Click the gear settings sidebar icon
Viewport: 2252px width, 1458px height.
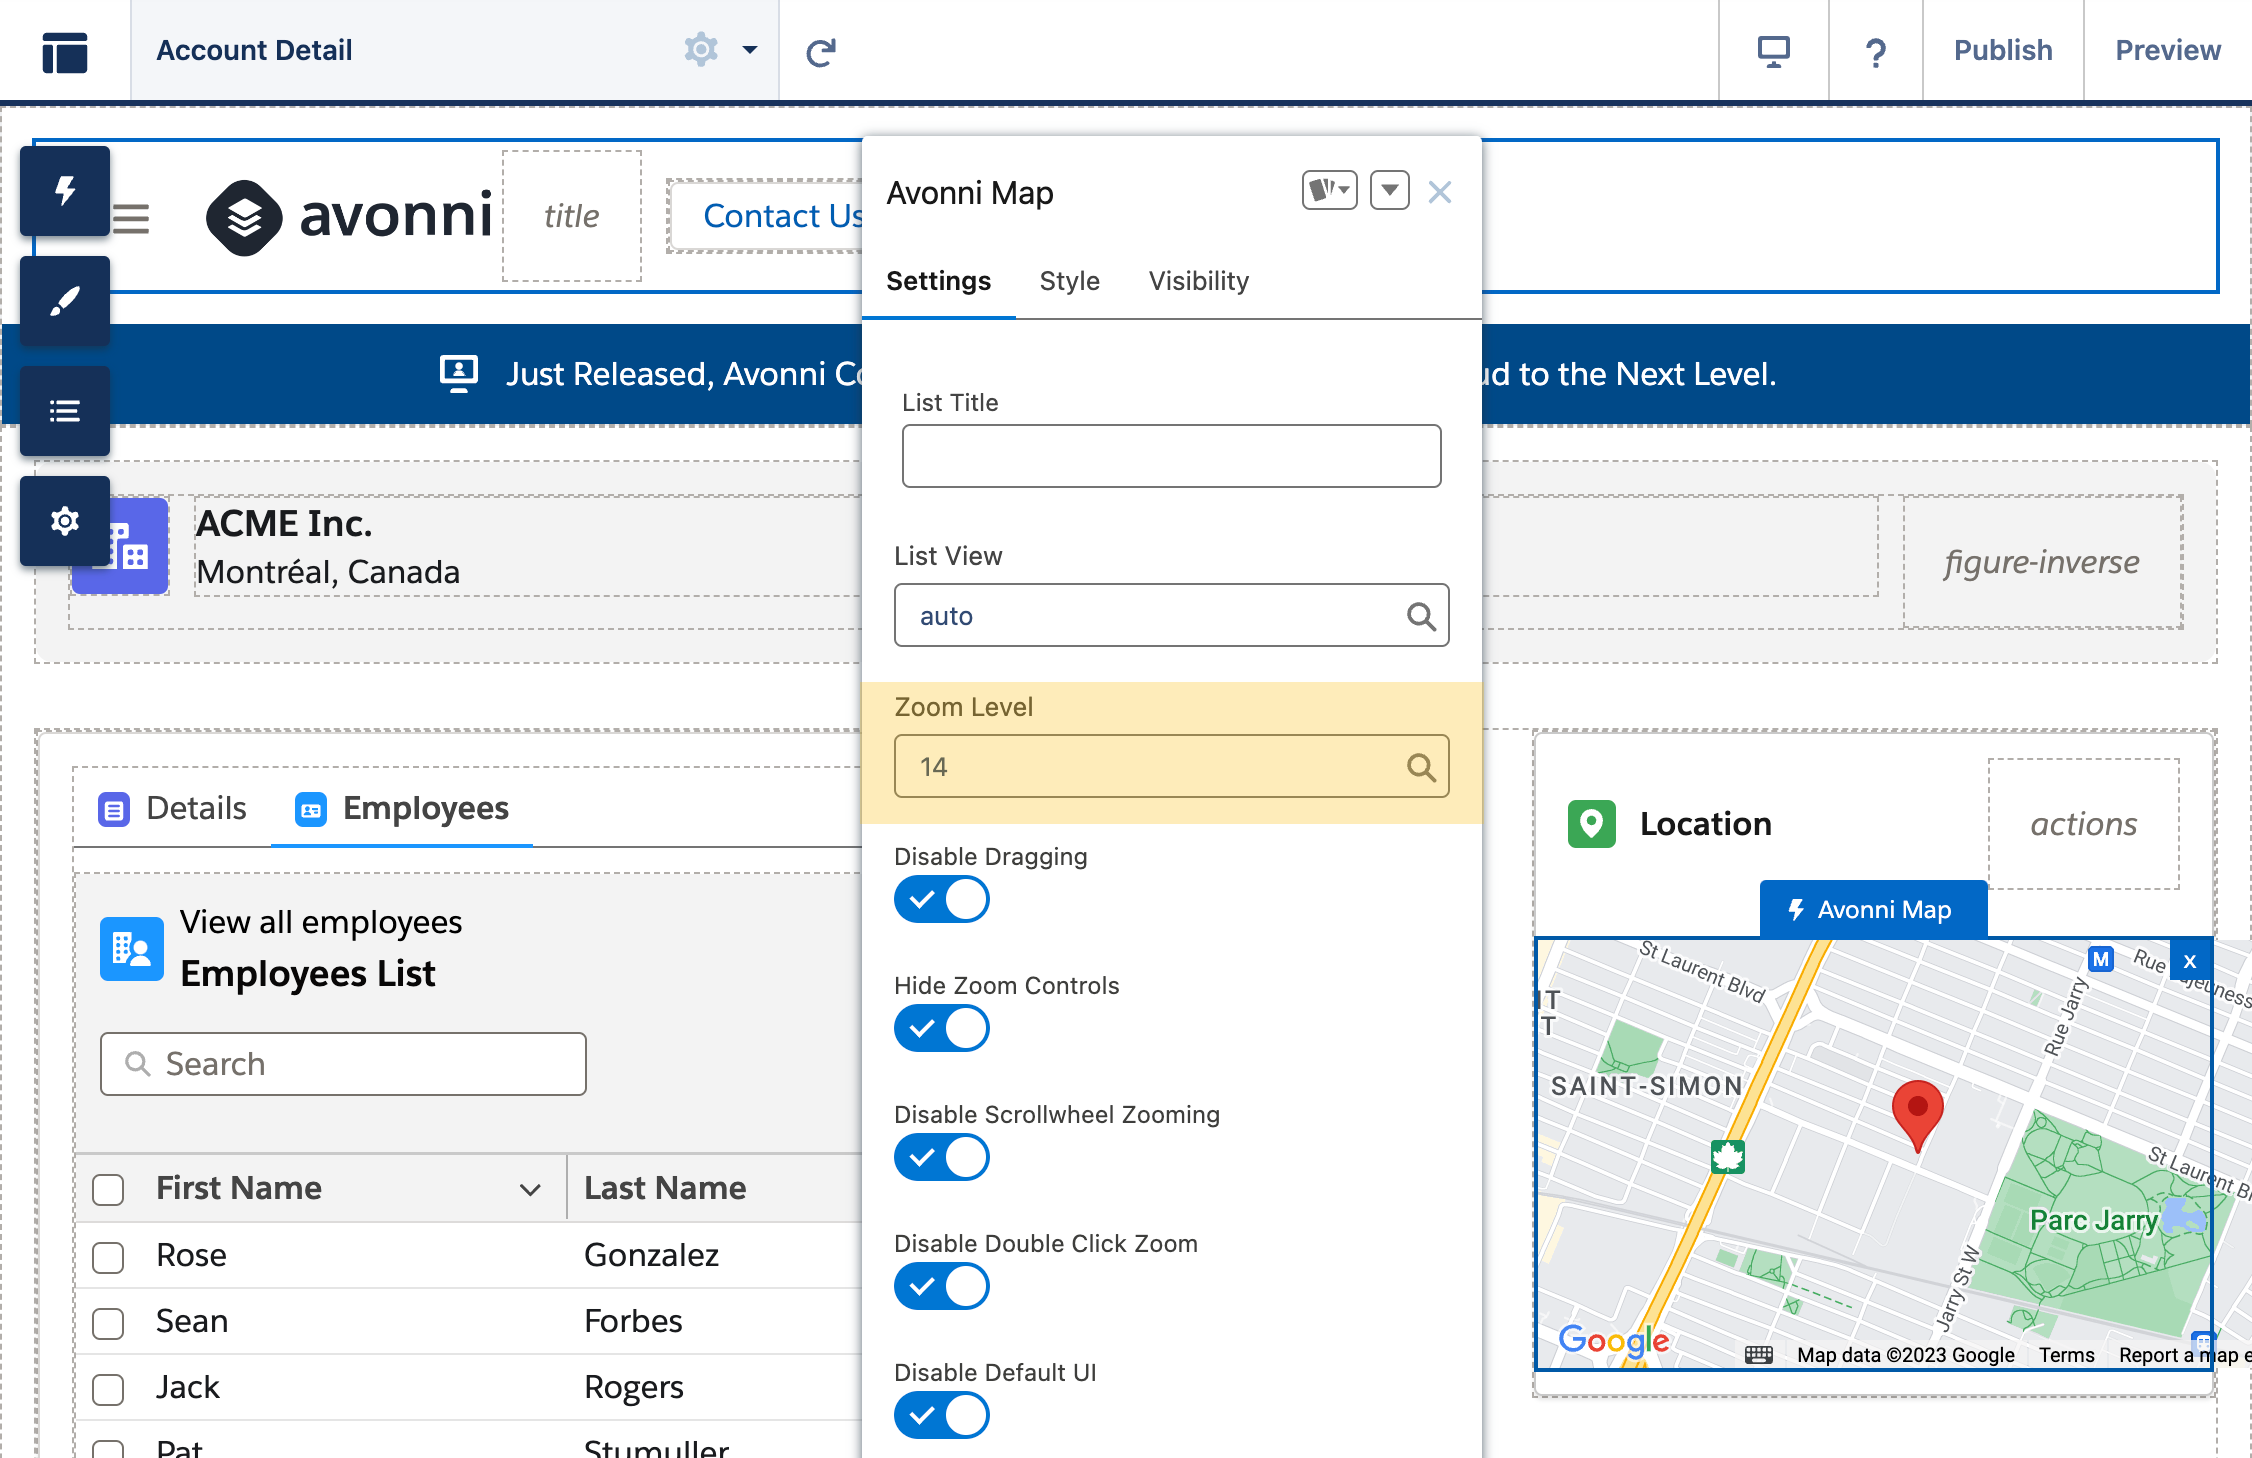tap(65, 521)
